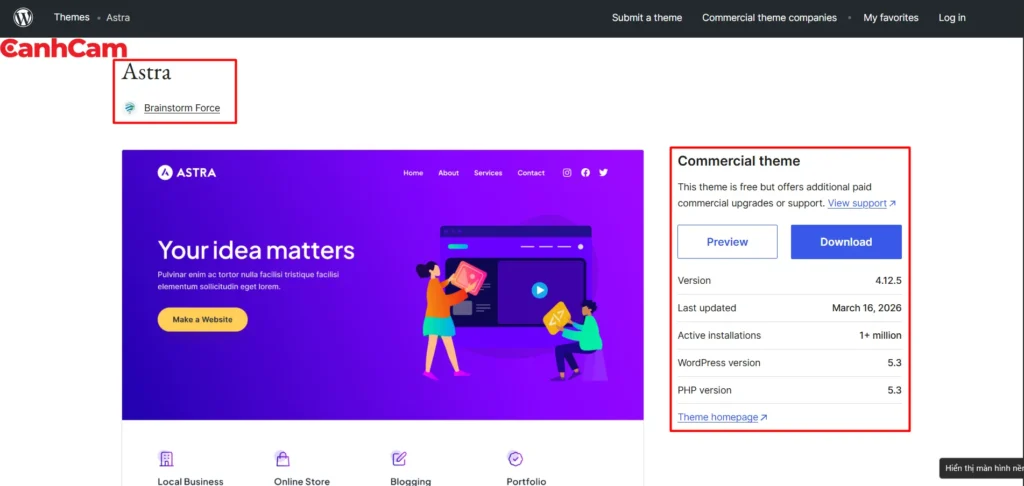Click the WordPress logo icon
1024x486 pixels.
23,18
